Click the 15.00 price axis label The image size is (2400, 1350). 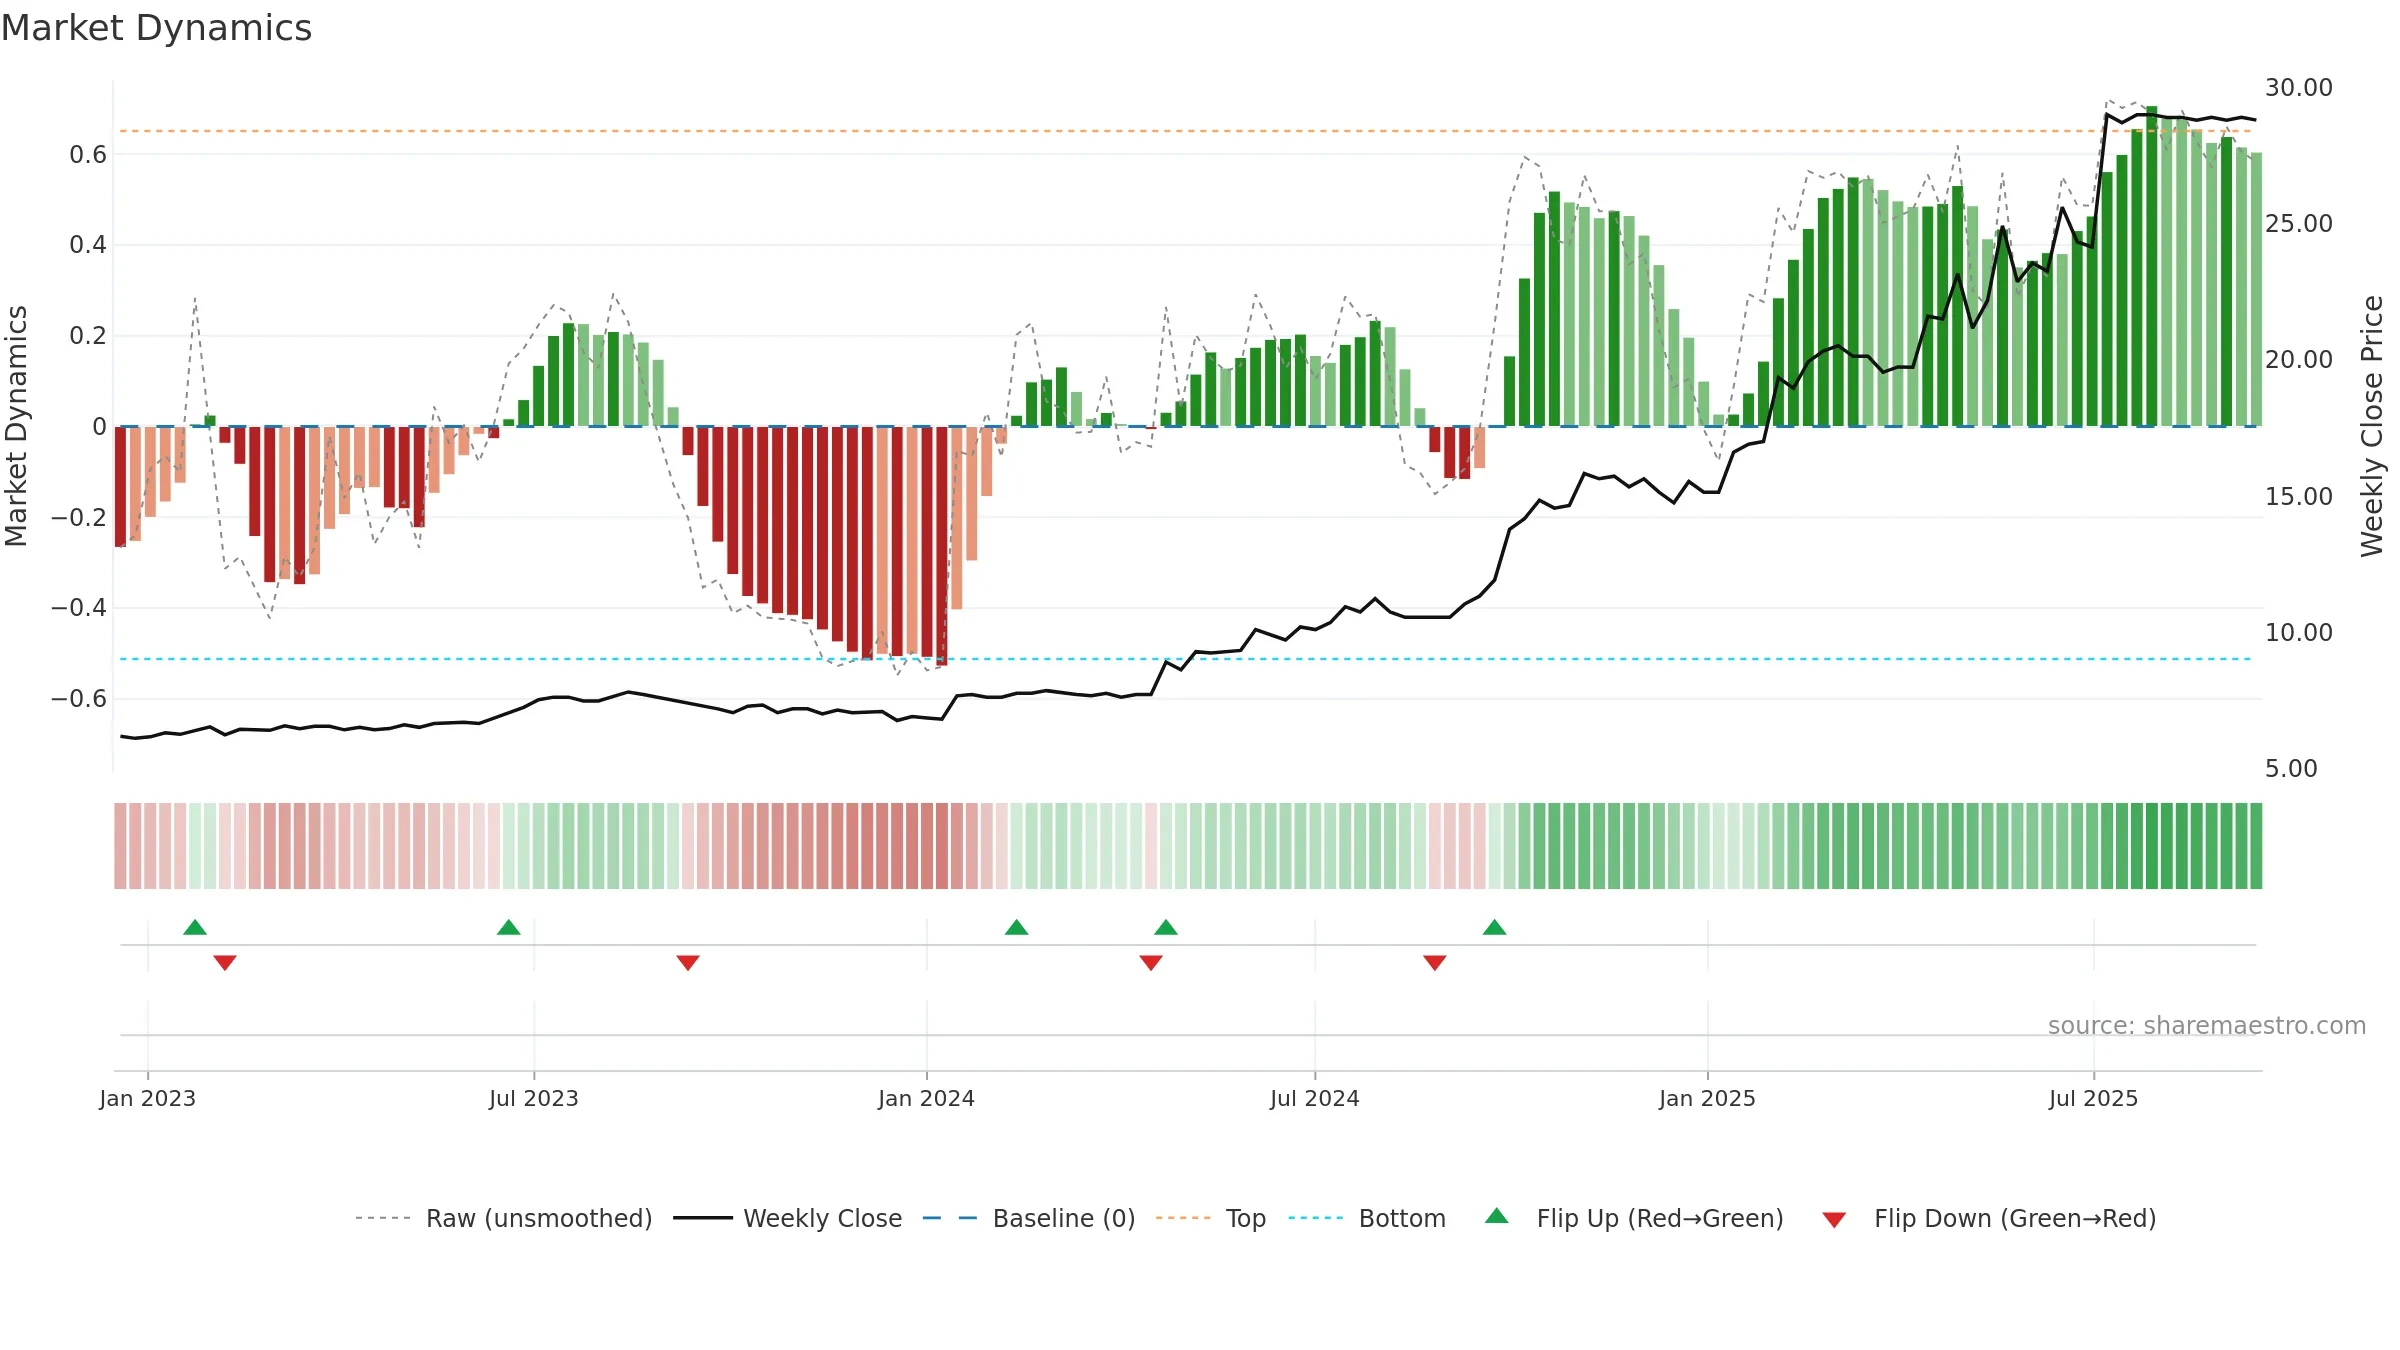click(2299, 497)
